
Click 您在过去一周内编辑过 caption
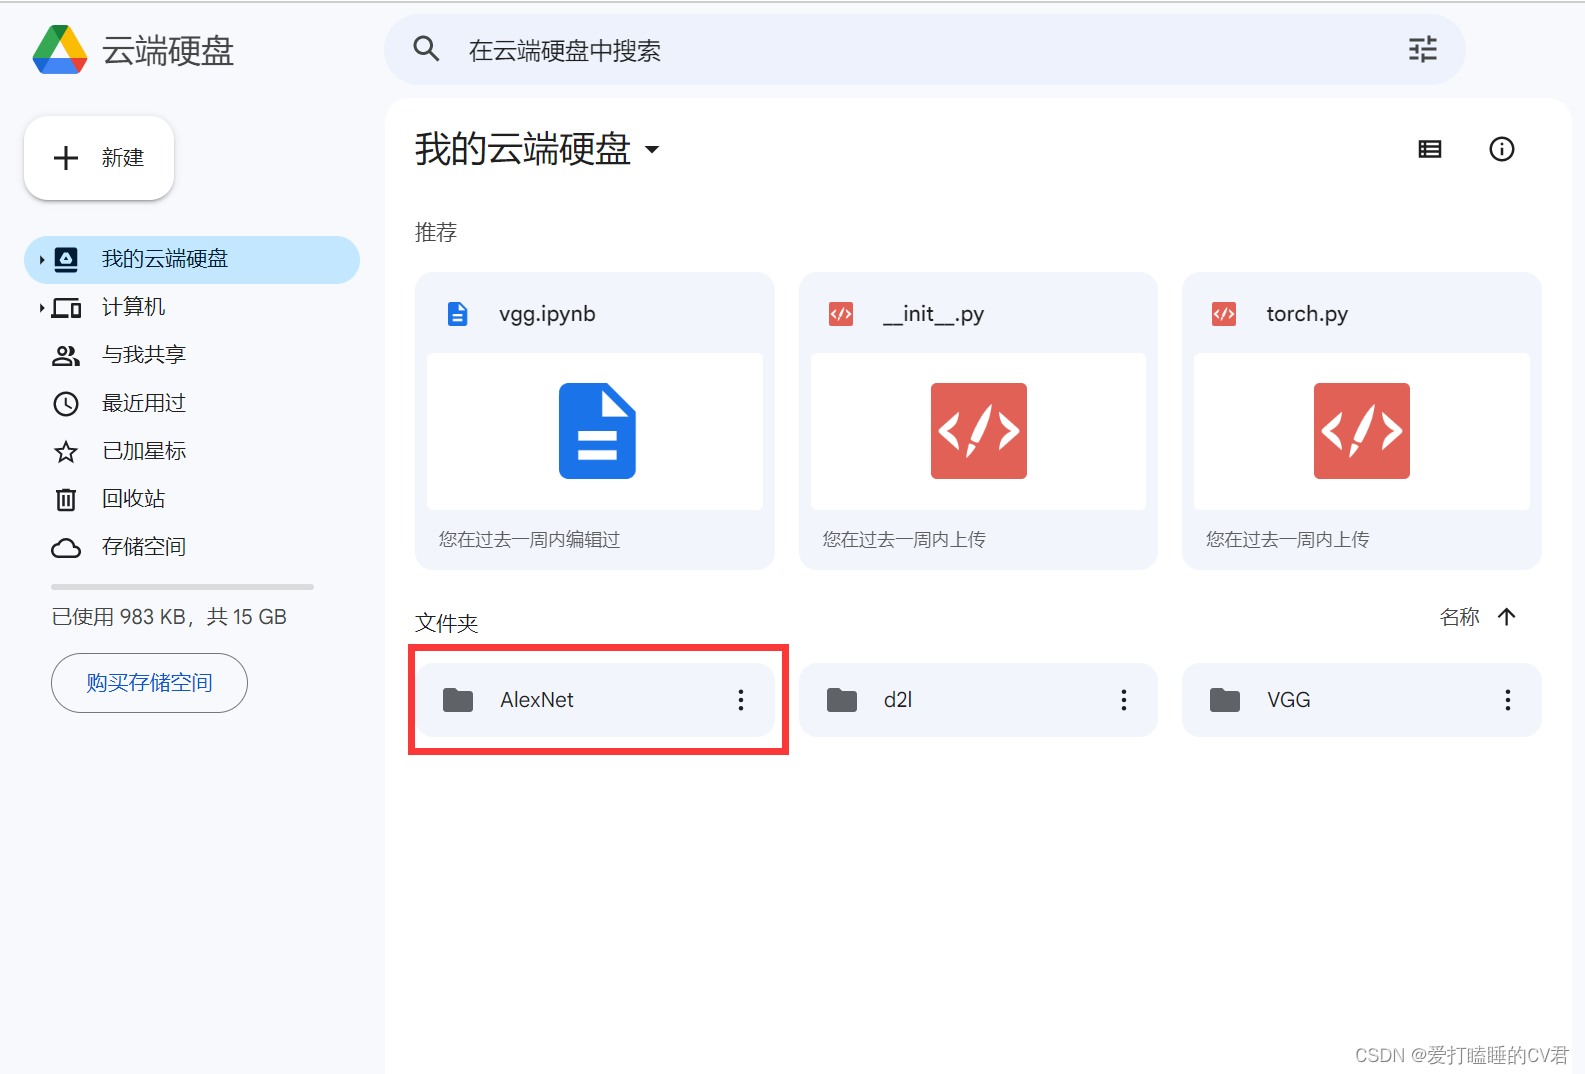(529, 540)
